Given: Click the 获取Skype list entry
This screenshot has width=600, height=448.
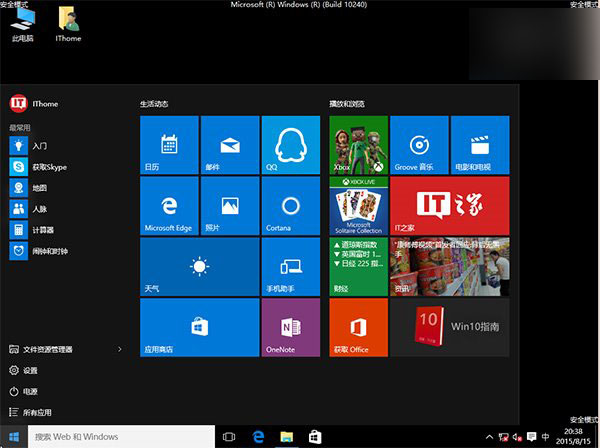Looking at the screenshot, I should pos(48,167).
